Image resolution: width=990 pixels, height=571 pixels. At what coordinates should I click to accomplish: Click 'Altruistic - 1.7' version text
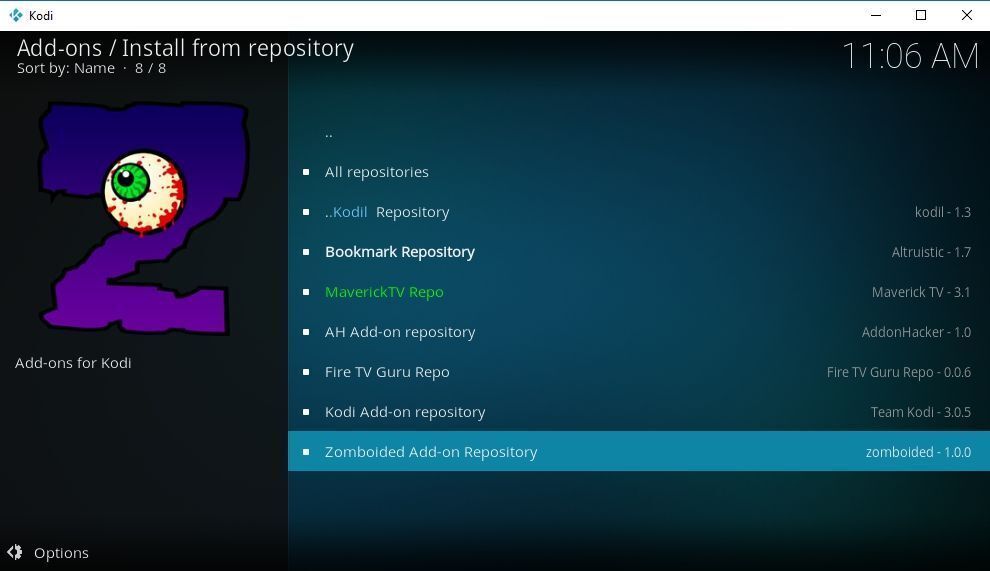[x=931, y=252]
